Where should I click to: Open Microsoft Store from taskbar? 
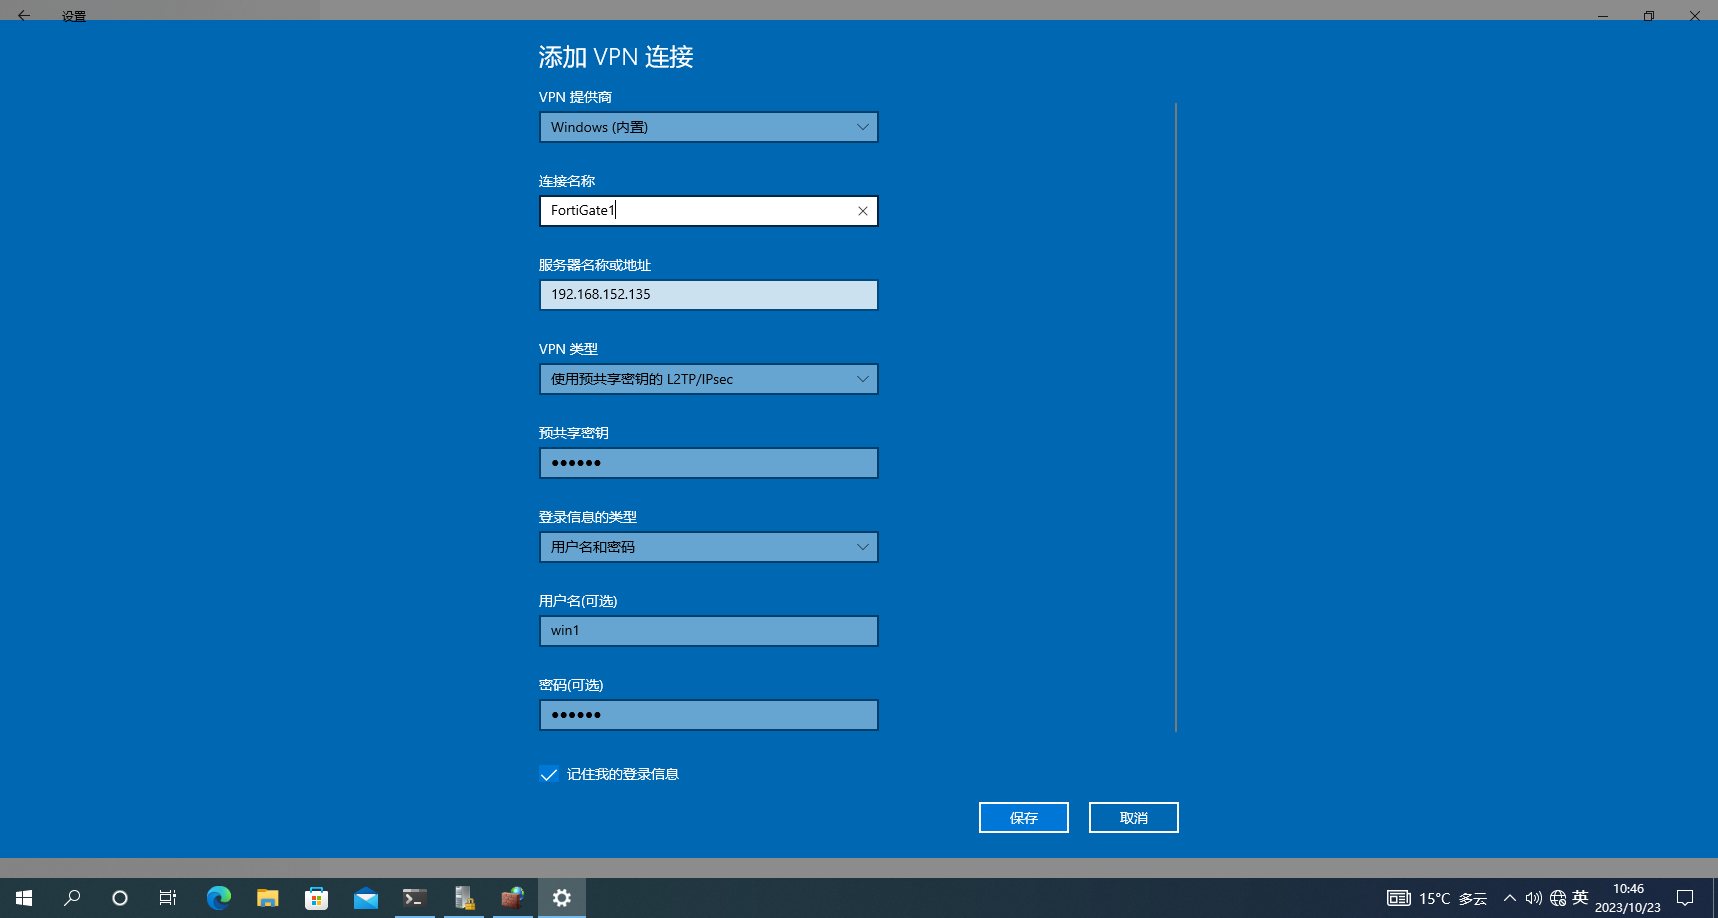click(x=316, y=898)
